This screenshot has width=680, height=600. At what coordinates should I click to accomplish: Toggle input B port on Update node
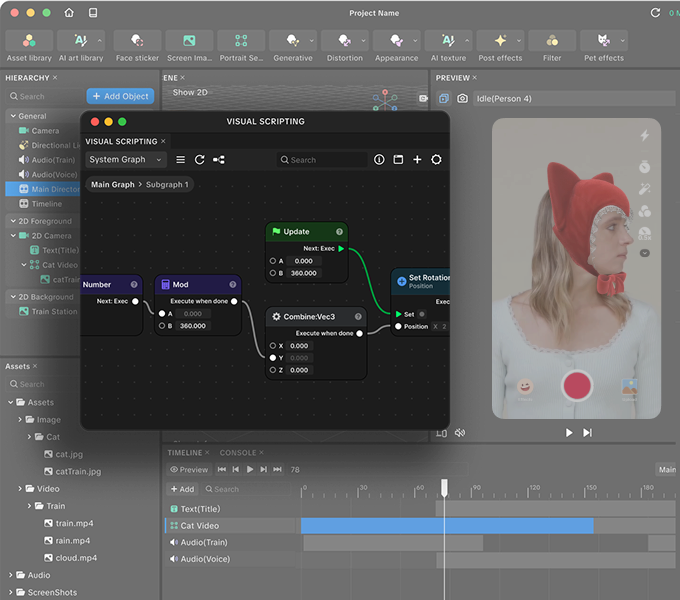pos(272,273)
